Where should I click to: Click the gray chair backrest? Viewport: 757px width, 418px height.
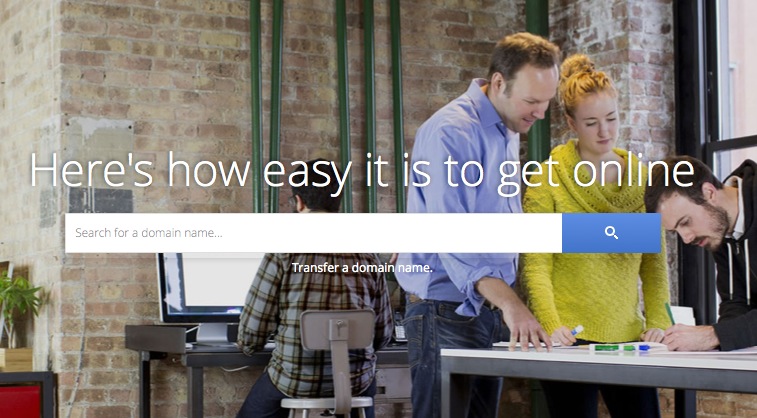(337, 329)
